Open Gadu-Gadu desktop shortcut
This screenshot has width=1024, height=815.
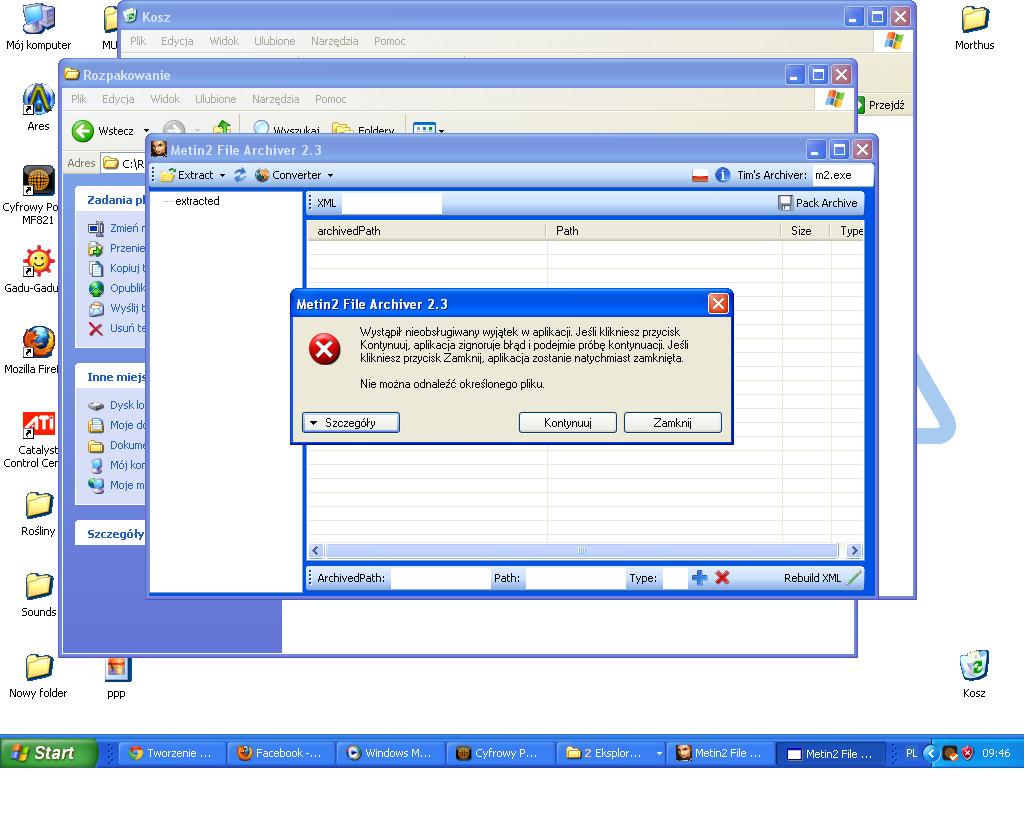coord(31,270)
